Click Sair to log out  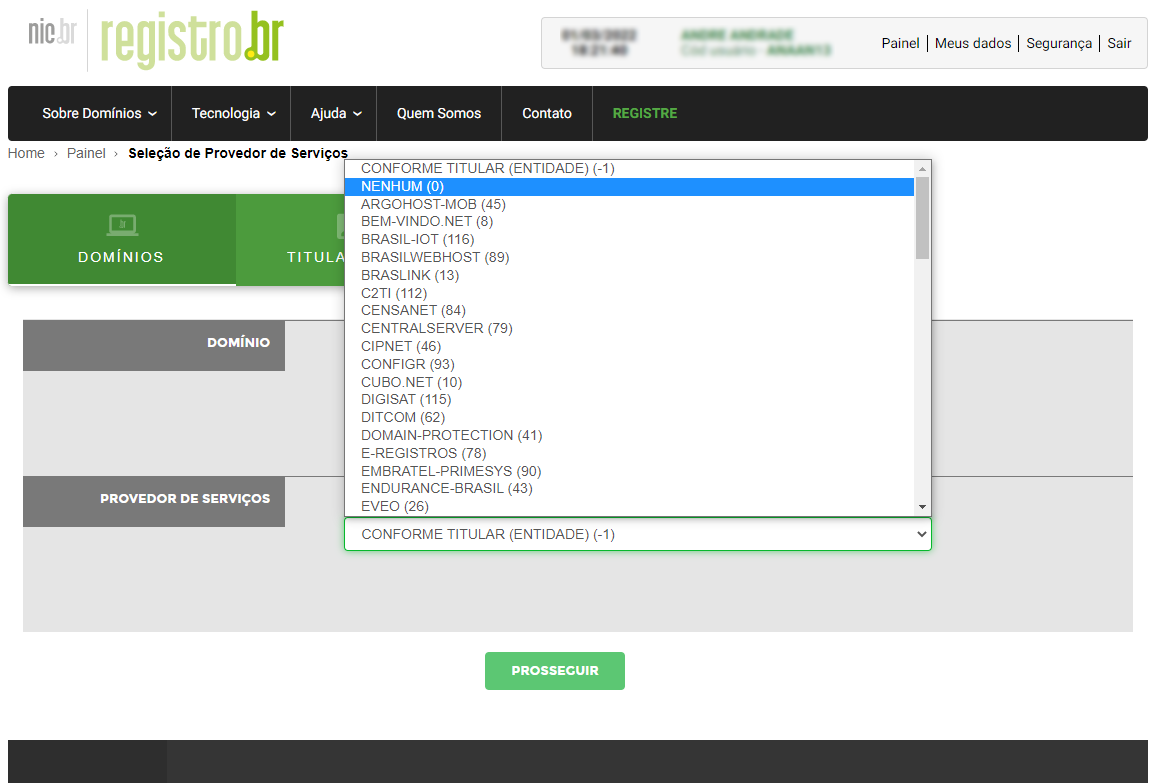[x=1119, y=43]
